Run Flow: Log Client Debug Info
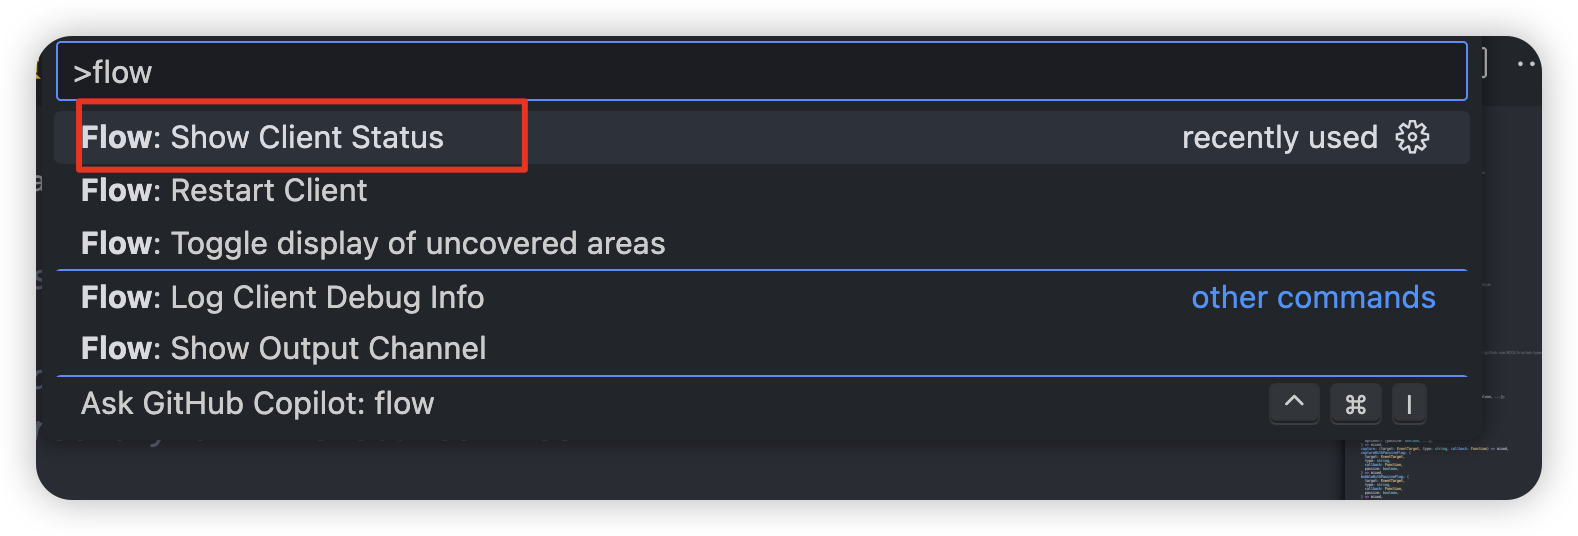1578x536 pixels. pyautogui.click(x=283, y=297)
